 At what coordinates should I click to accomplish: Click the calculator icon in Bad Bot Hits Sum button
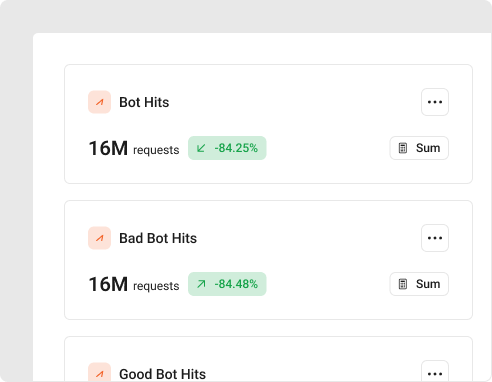point(403,284)
